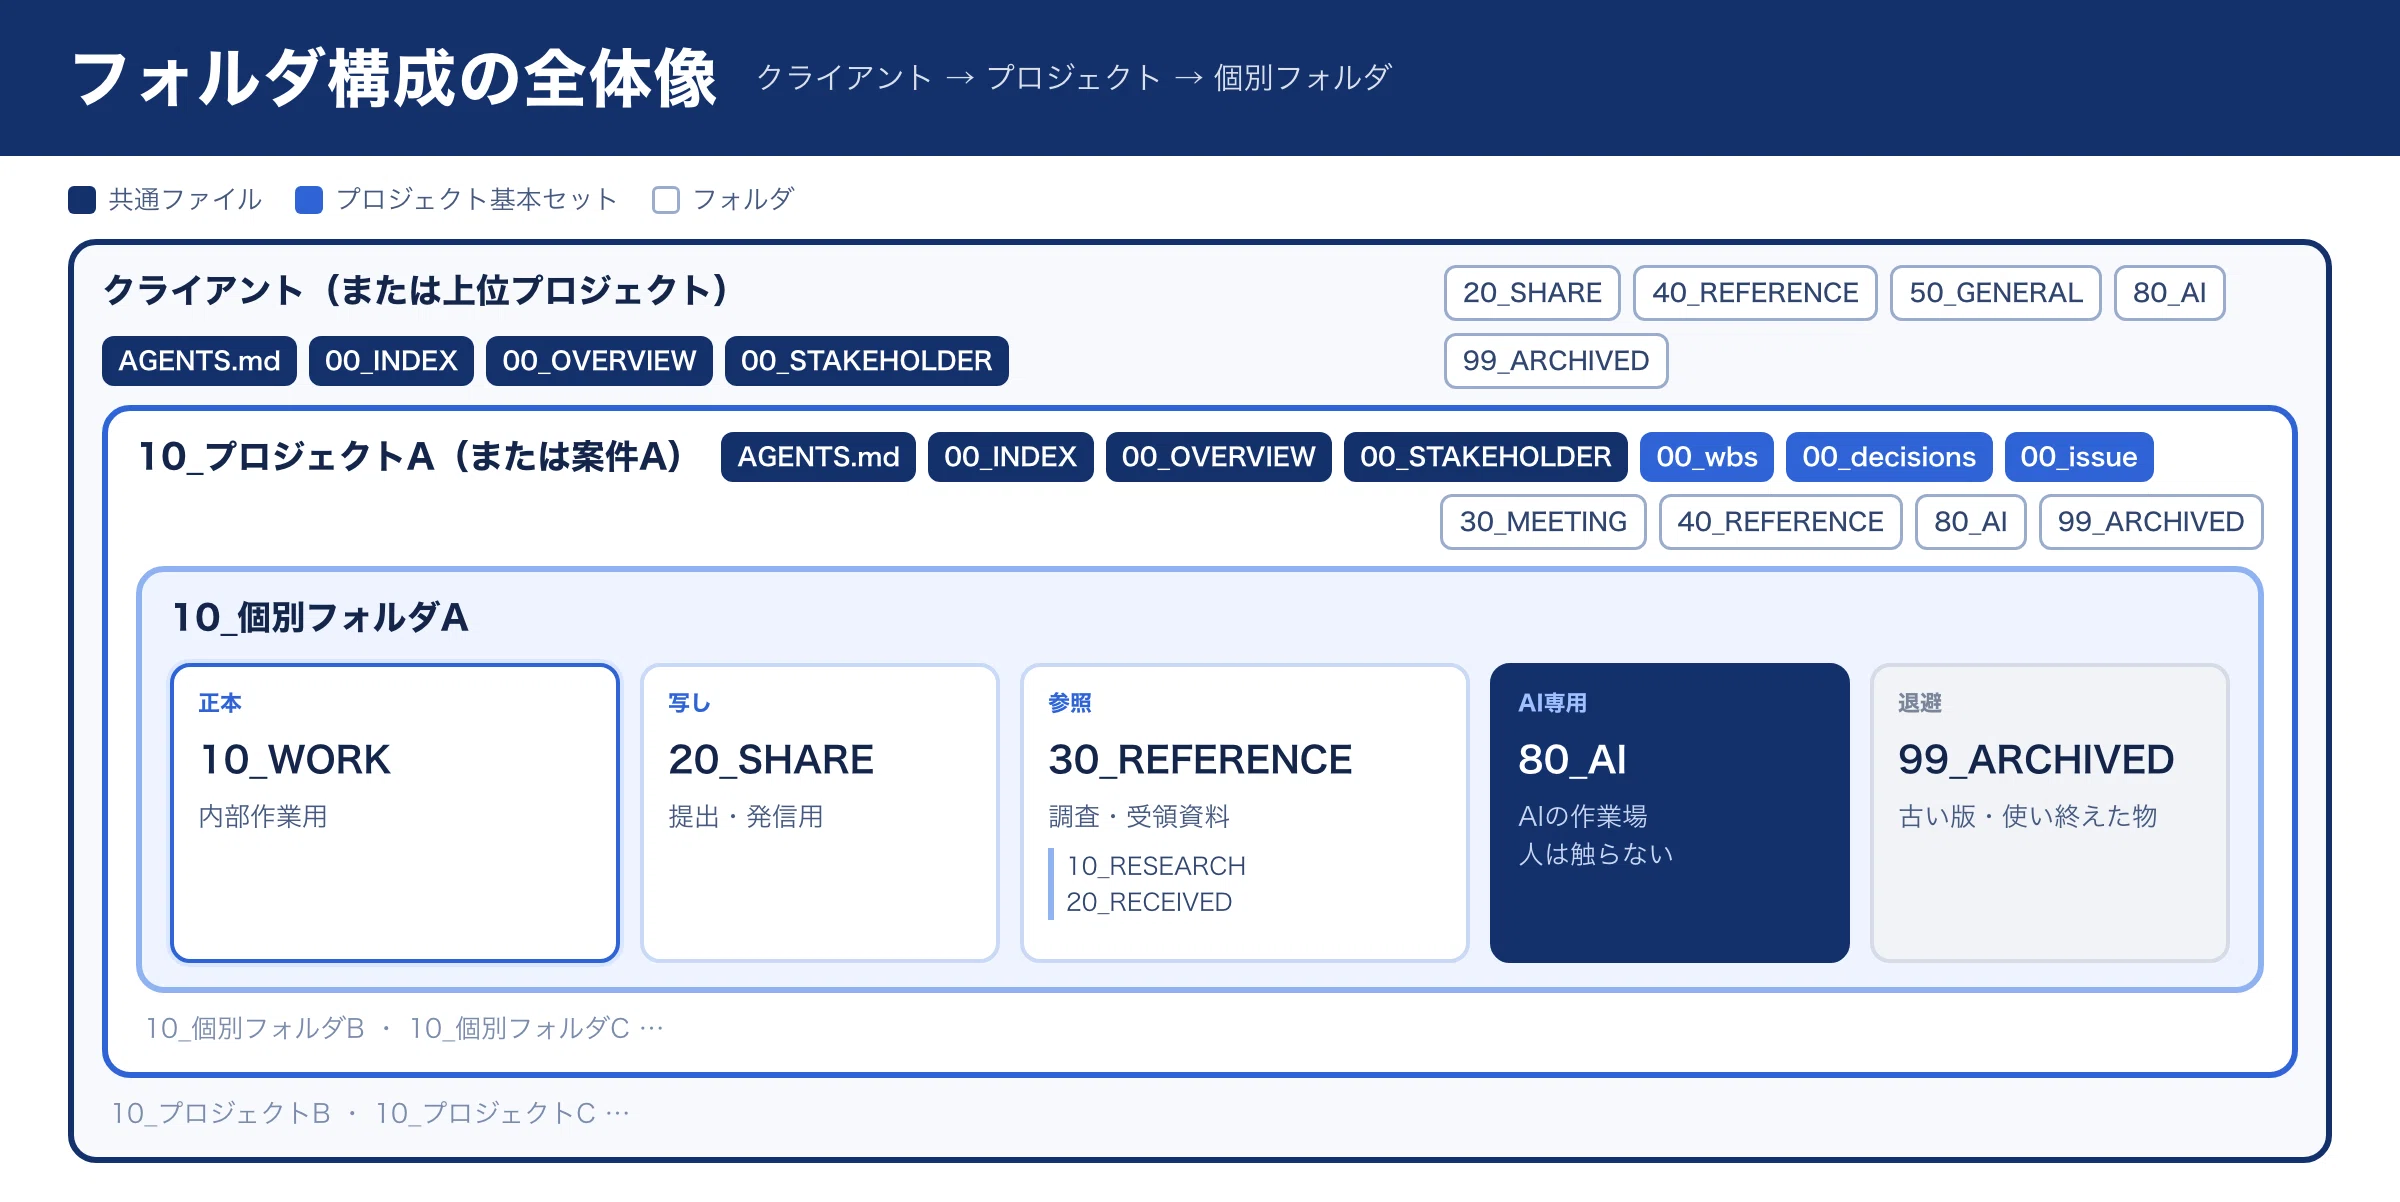Select the blue 00_issue tag

click(2079, 457)
